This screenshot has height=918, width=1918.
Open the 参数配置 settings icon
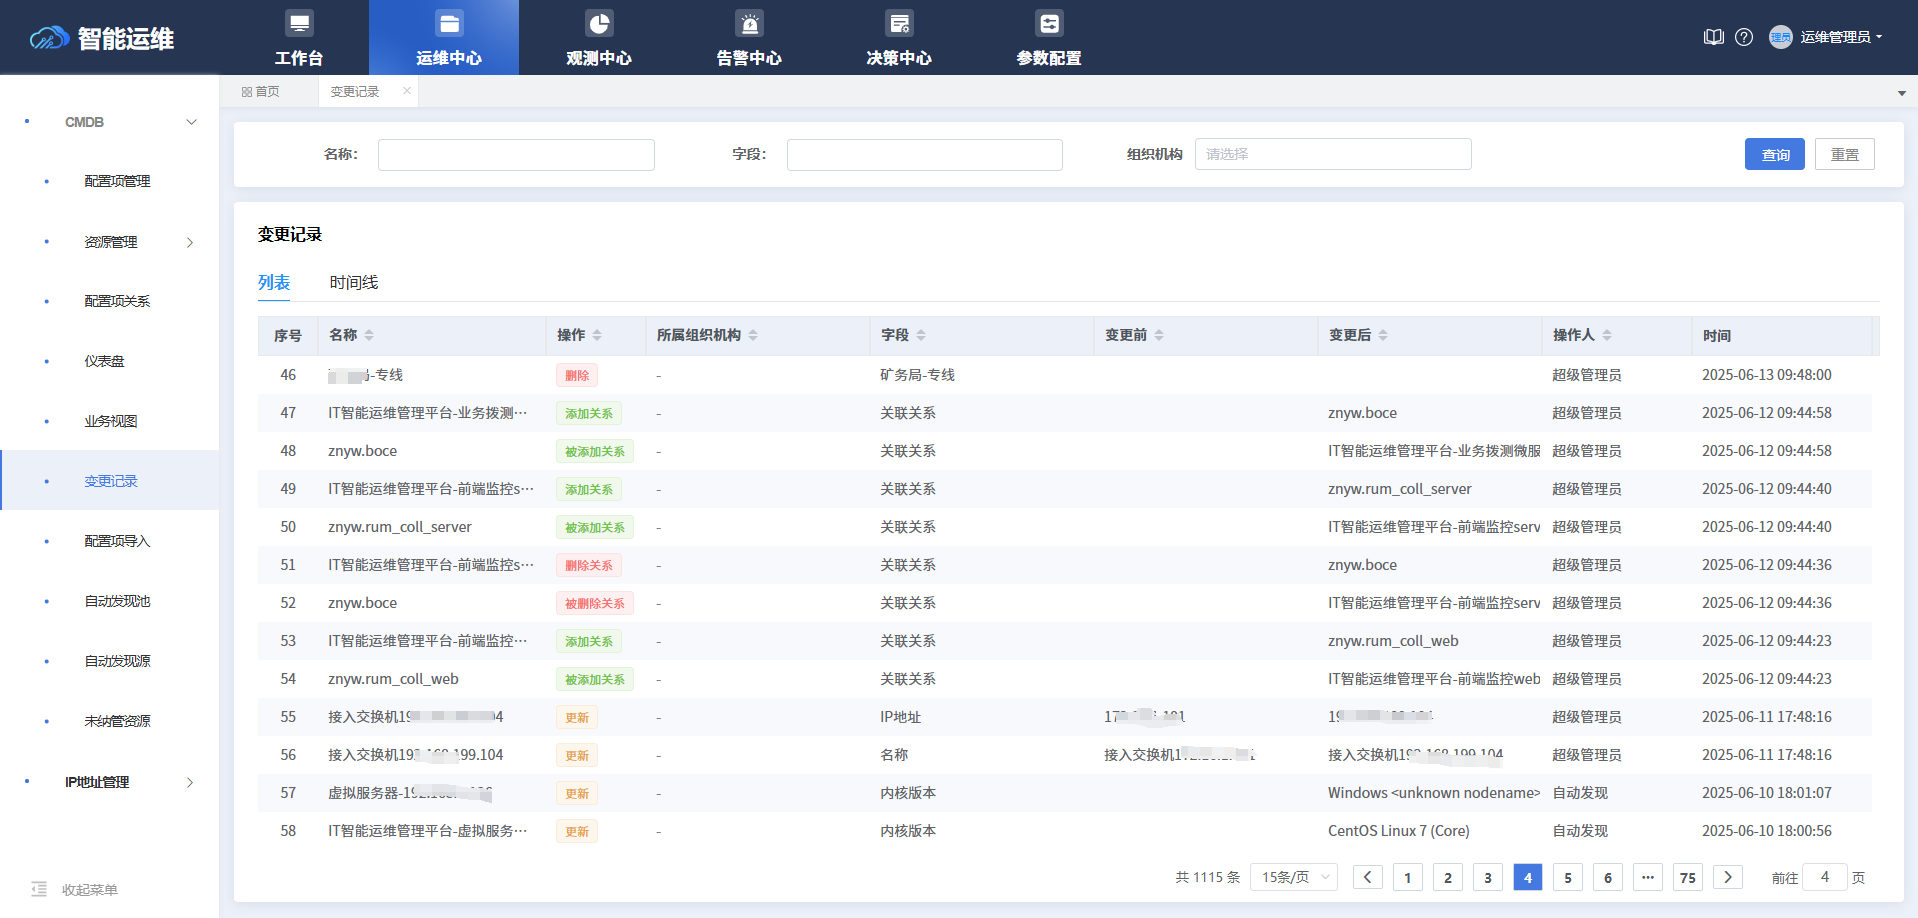coord(1049,24)
